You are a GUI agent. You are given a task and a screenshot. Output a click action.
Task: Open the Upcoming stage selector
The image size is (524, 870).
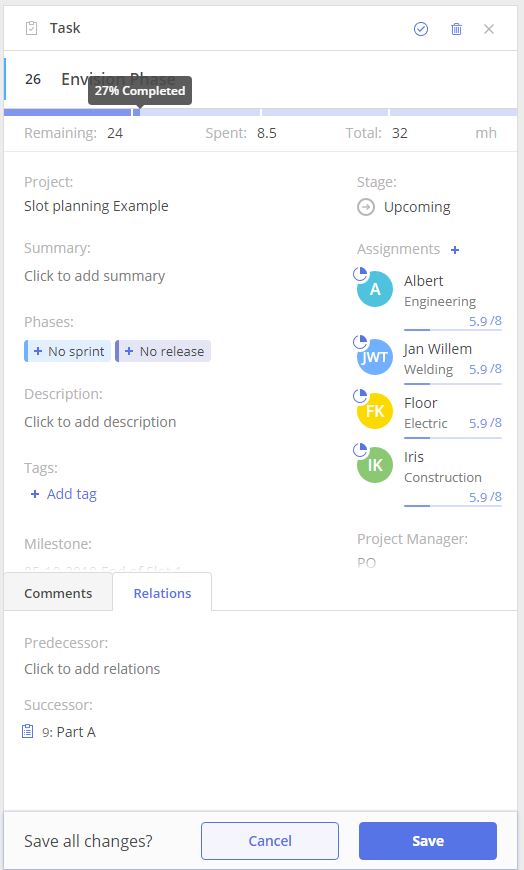pos(404,207)
